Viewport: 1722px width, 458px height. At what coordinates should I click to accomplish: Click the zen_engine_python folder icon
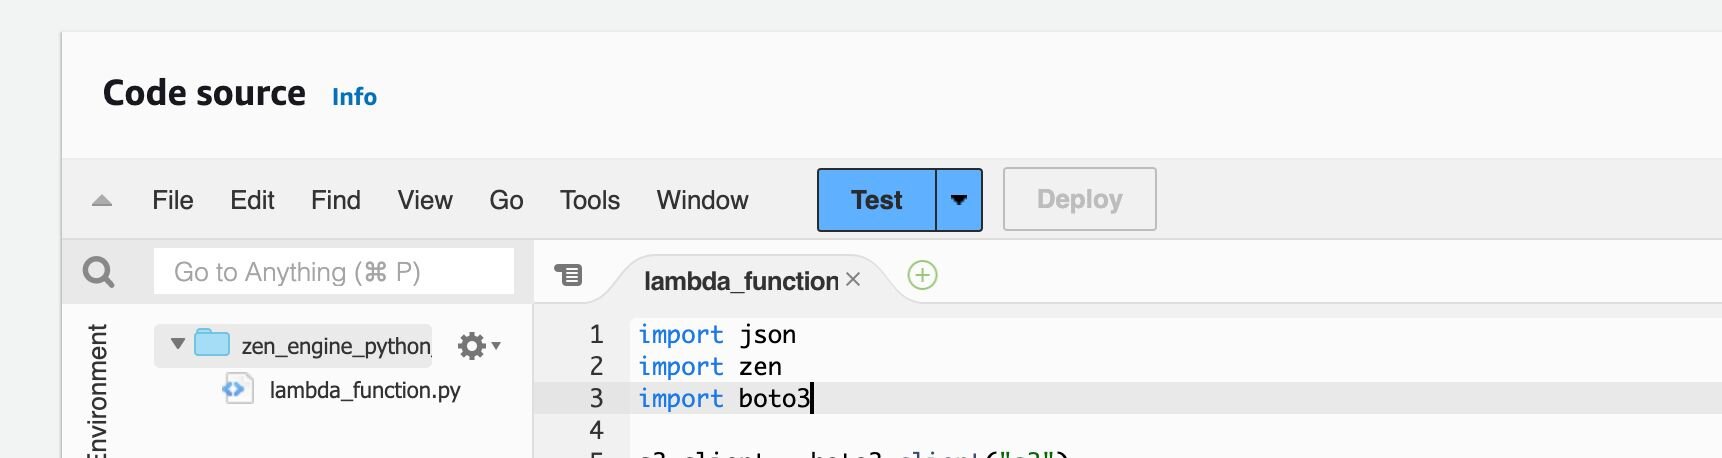pos(212,344)
